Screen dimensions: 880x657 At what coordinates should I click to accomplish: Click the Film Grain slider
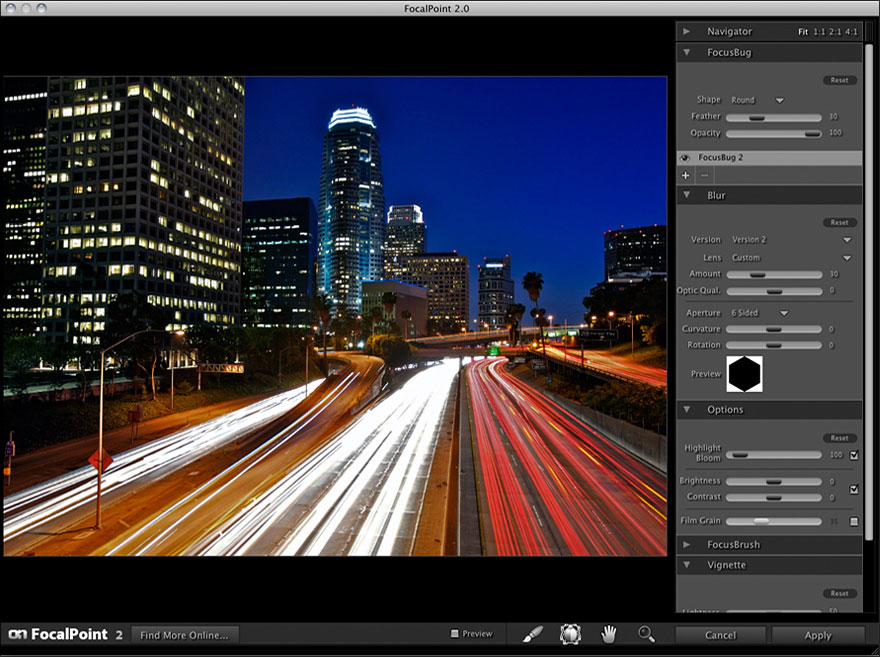[774, 521]
